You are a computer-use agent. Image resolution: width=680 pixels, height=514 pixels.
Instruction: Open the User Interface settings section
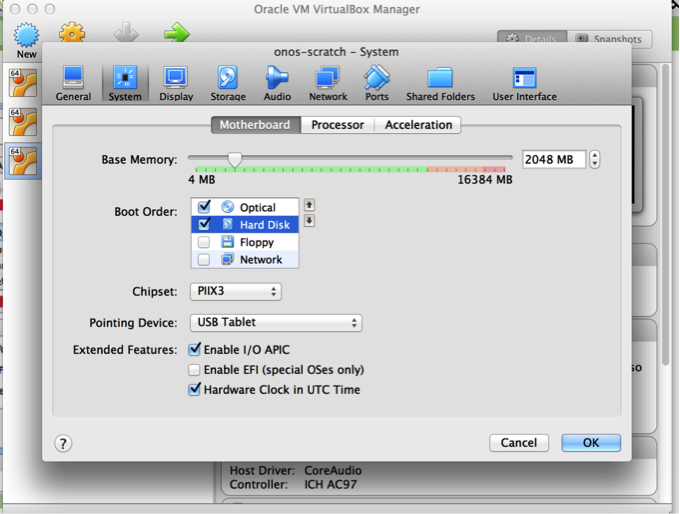(x=524, y=83)
